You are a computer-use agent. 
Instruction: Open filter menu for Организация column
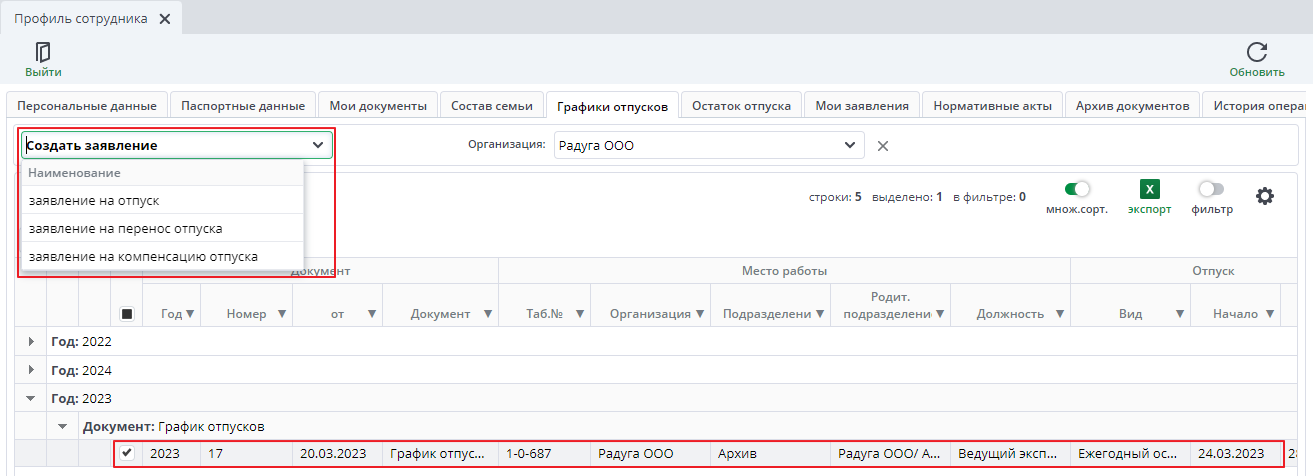(x=700, y=314)
